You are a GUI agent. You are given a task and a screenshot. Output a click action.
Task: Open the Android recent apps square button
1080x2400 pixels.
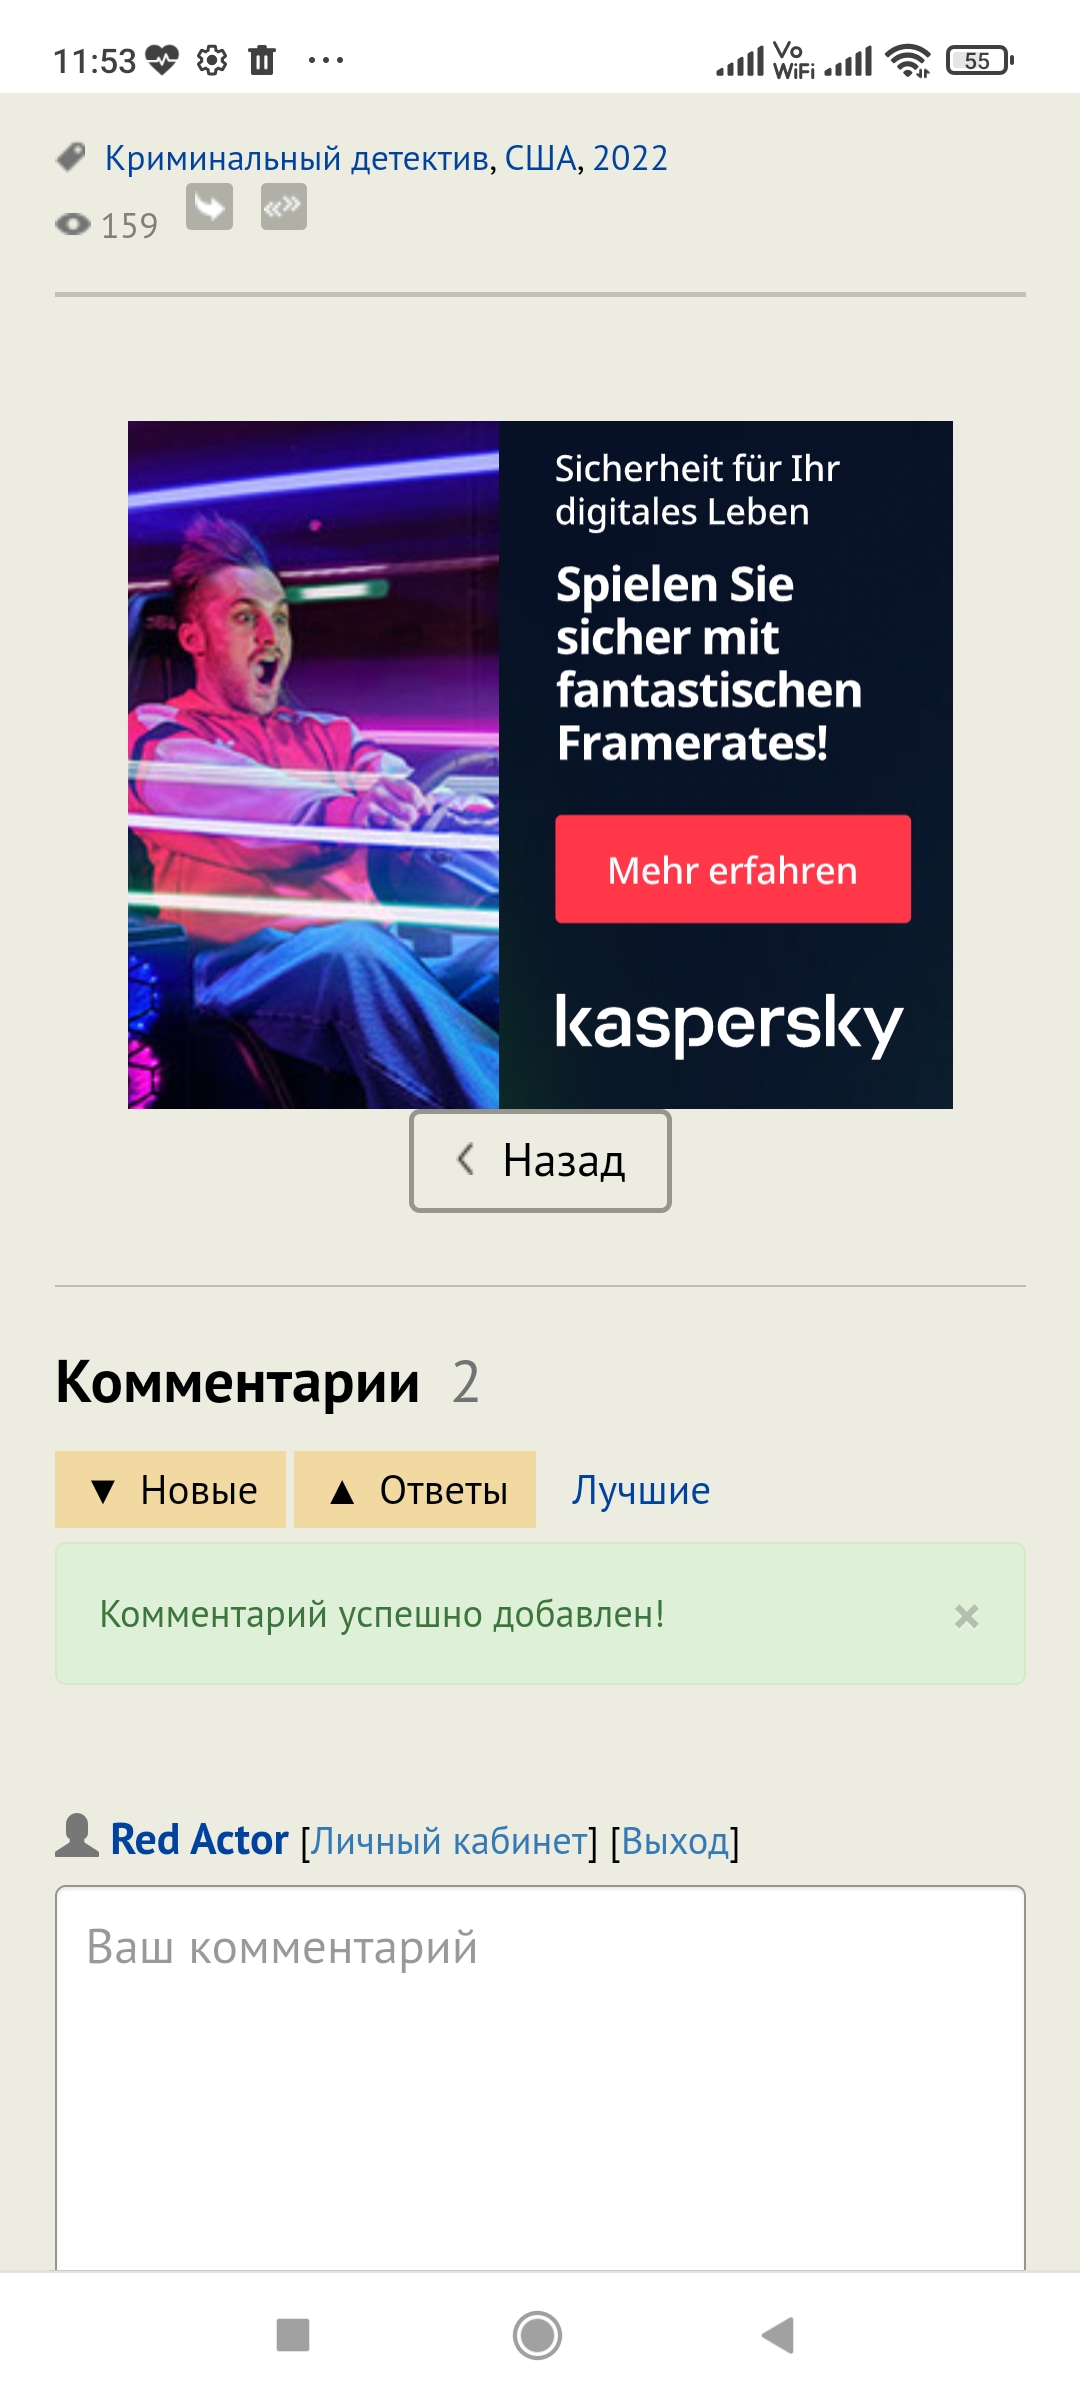[x=293, y=2335]
